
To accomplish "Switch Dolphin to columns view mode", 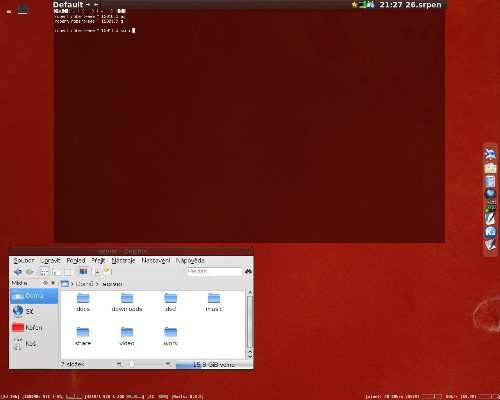I will tap(68, 272).
